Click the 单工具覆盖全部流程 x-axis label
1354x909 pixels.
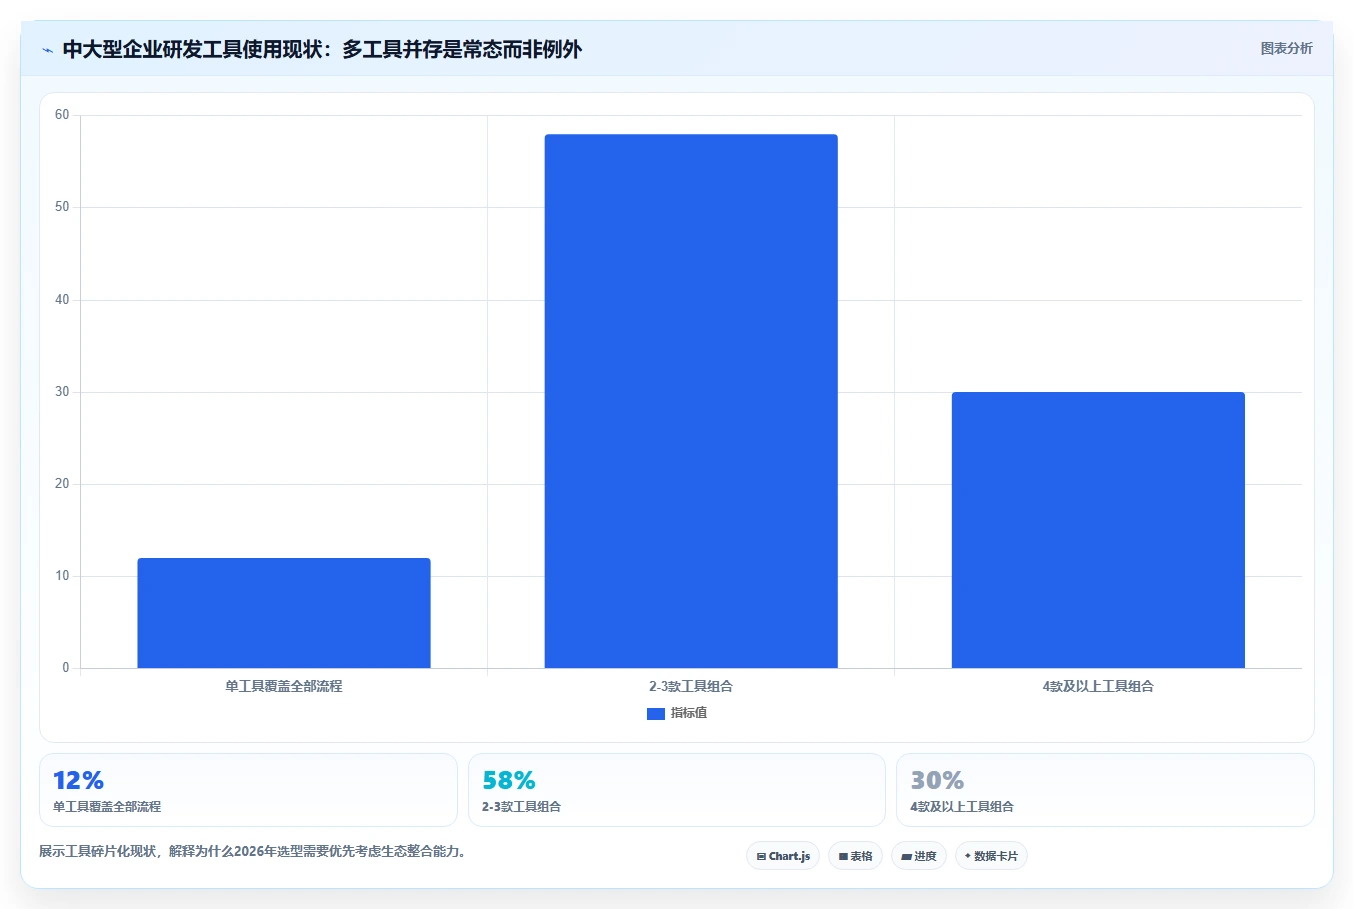click(x=284, y=686)
